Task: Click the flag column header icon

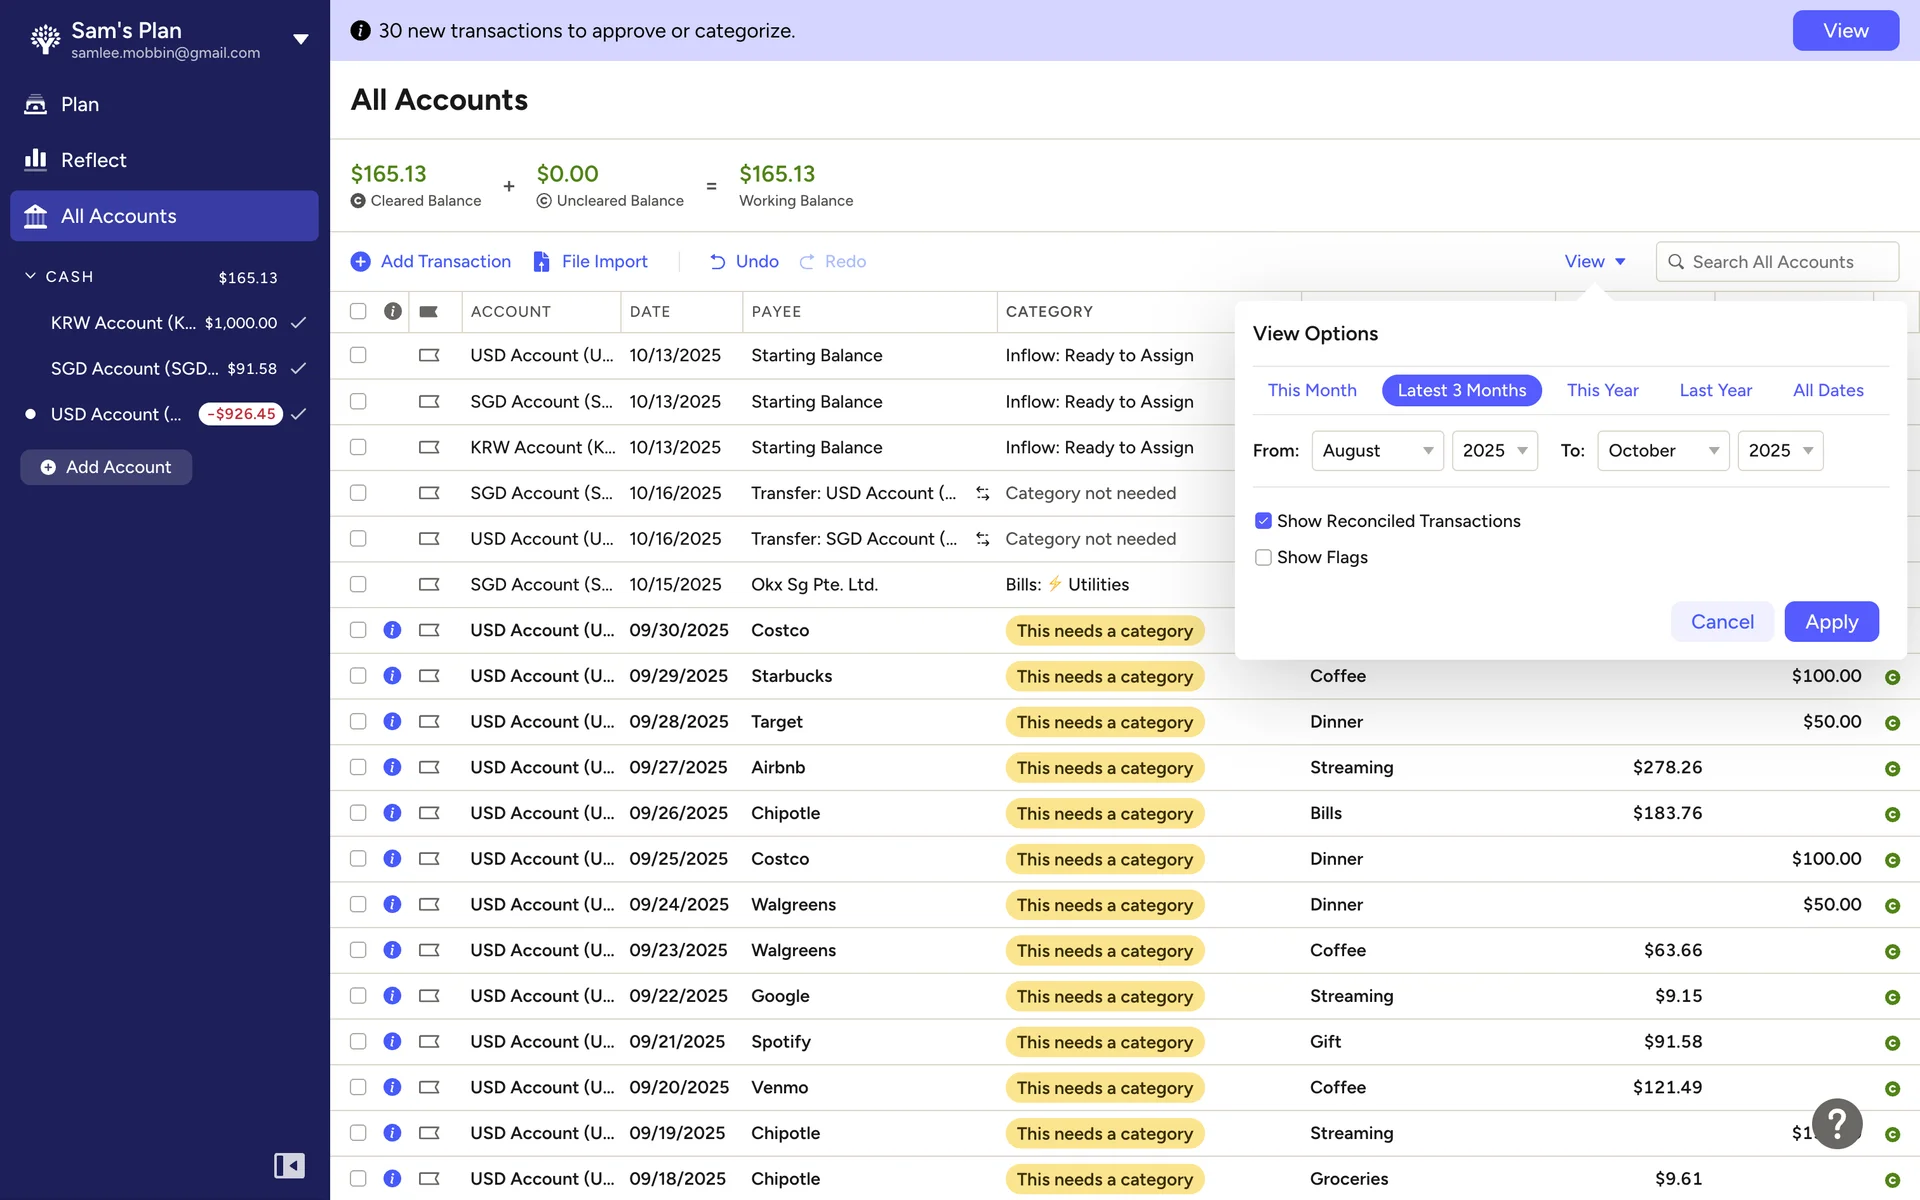Action: click(429, 312)
